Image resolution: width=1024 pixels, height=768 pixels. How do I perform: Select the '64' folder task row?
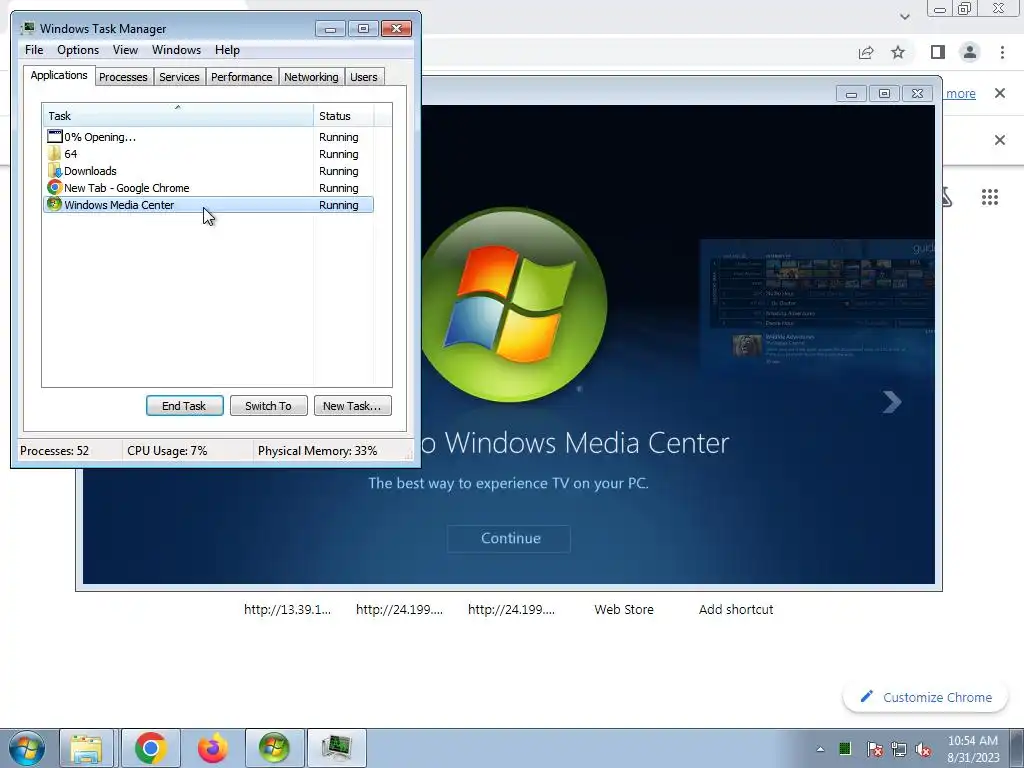[208, 154]
